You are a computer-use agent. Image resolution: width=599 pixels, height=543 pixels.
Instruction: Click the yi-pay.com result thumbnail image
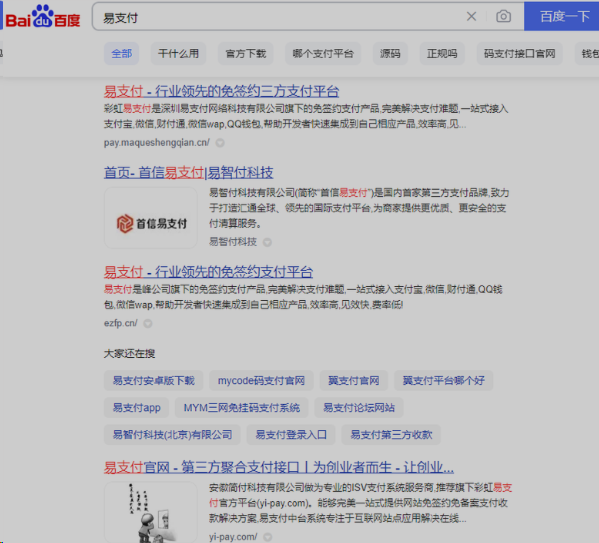151,512
